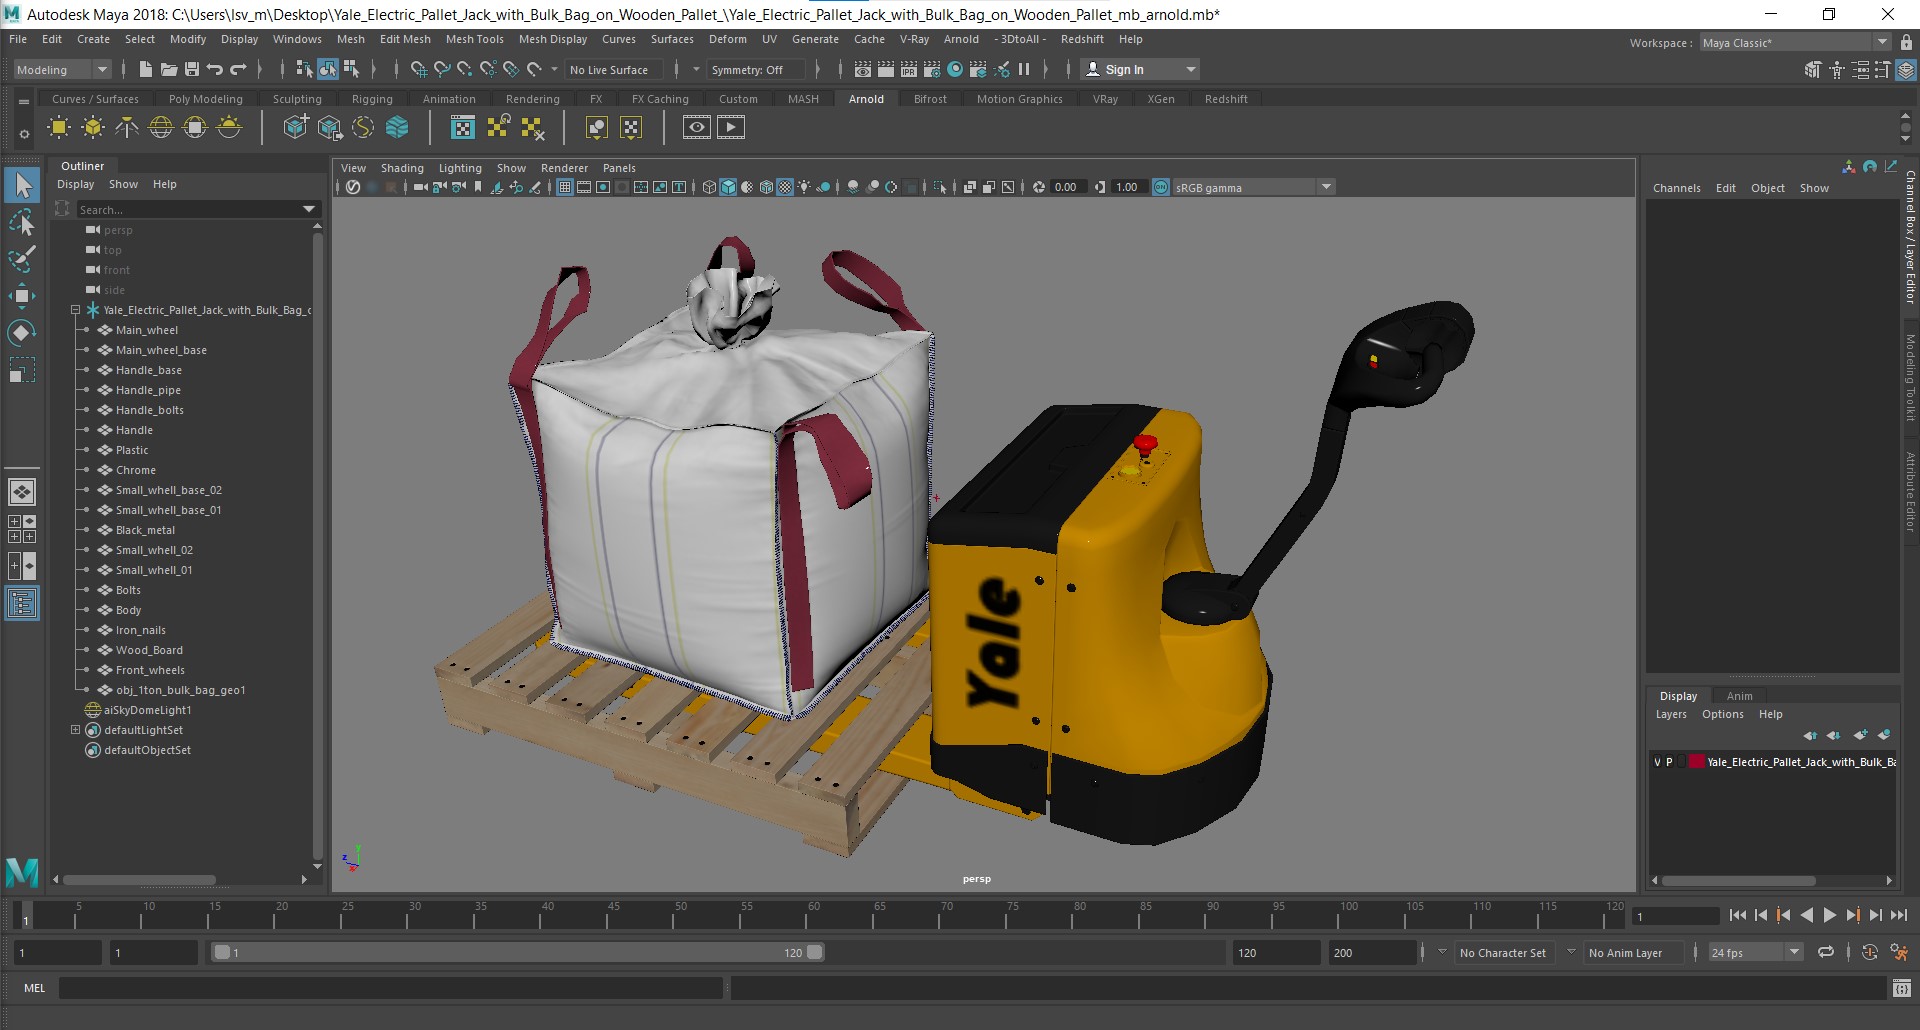1920x1030 pixels.
Task: Click the Redo arrow icon
Action: [238, 69]
